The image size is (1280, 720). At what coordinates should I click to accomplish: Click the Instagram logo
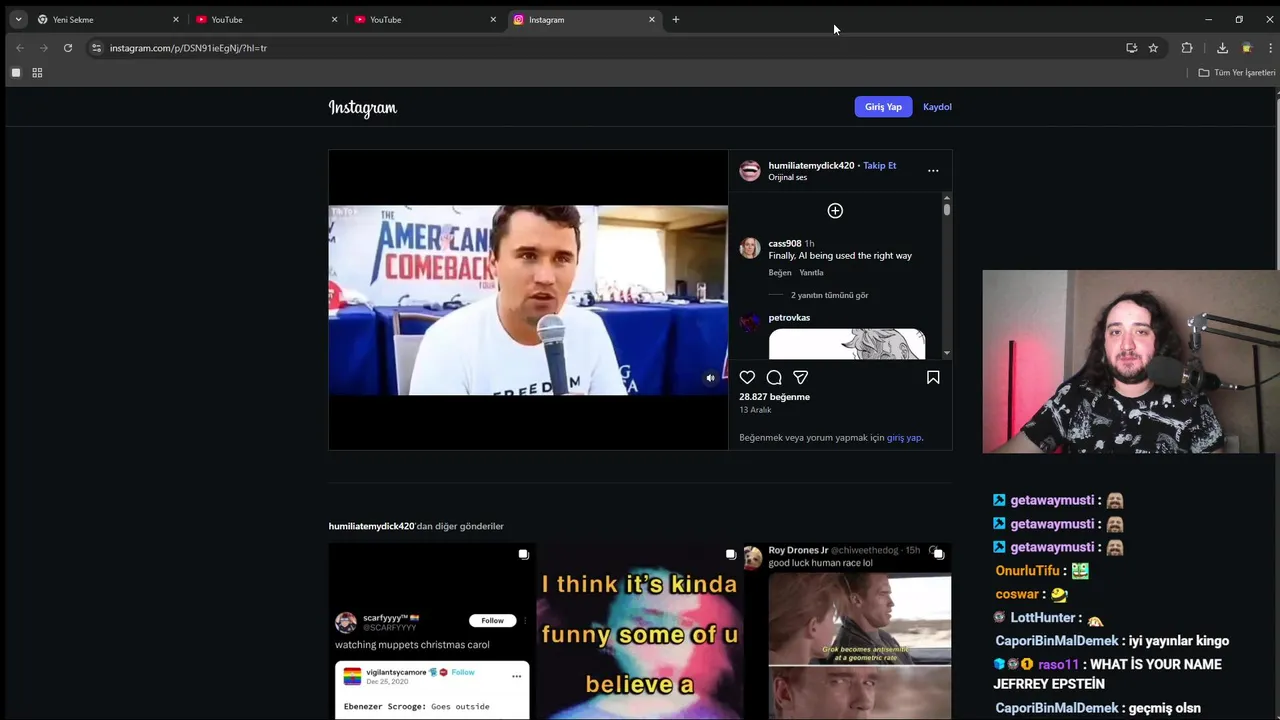coord(363,108)
